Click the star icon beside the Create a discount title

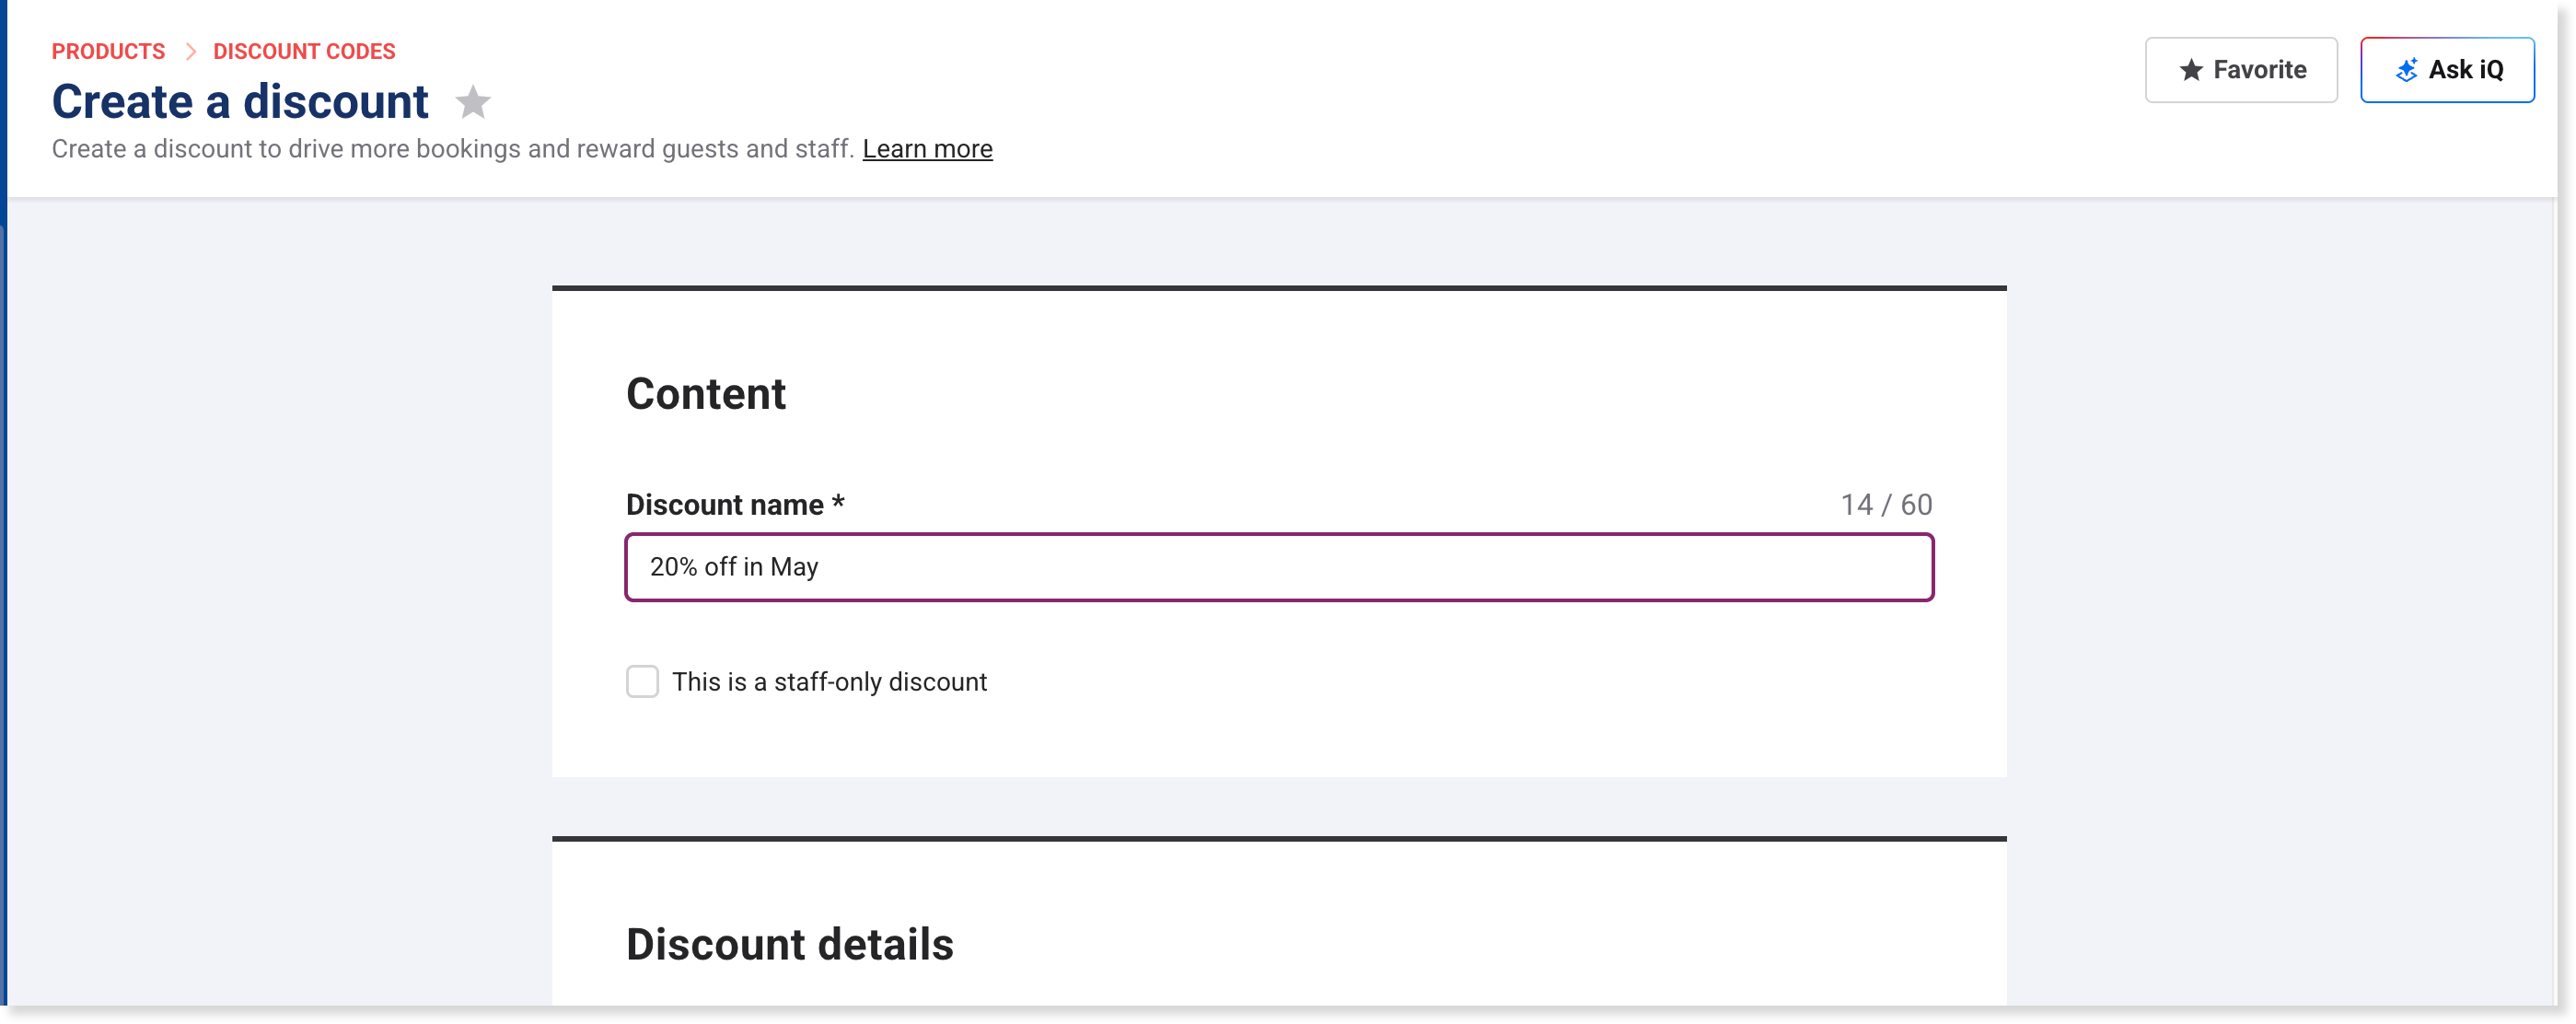pyautogui.click(x=473, y=102)
